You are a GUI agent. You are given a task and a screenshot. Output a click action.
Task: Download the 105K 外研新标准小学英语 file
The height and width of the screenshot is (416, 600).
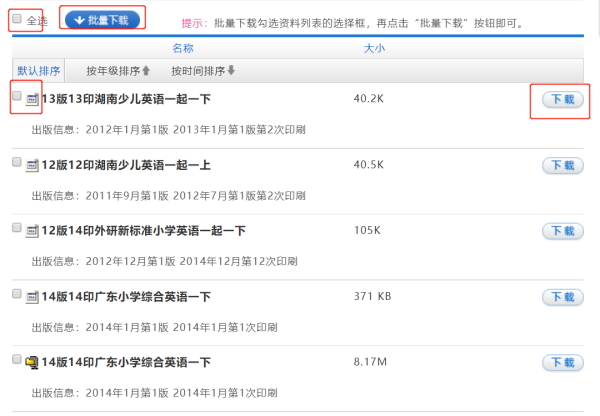pyautogui.click(x=563, y=231)
